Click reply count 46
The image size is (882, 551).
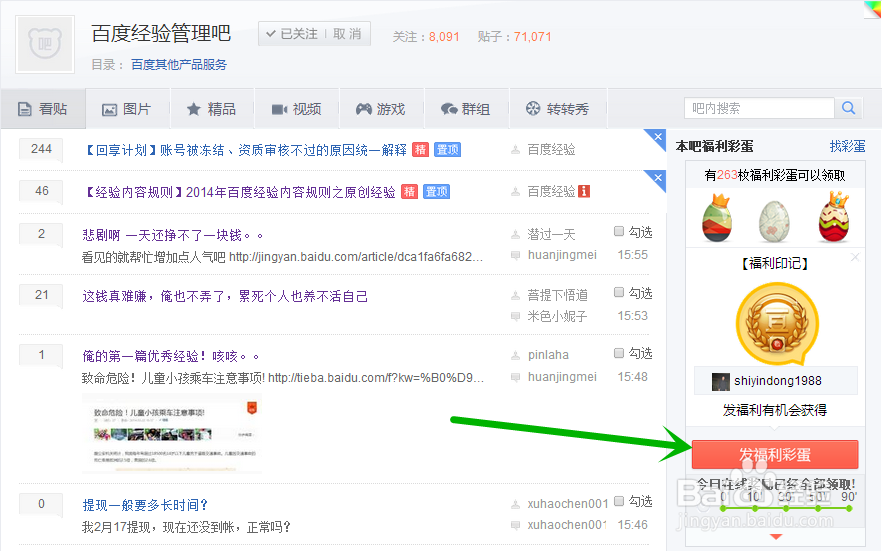click(x=41, y=191)
